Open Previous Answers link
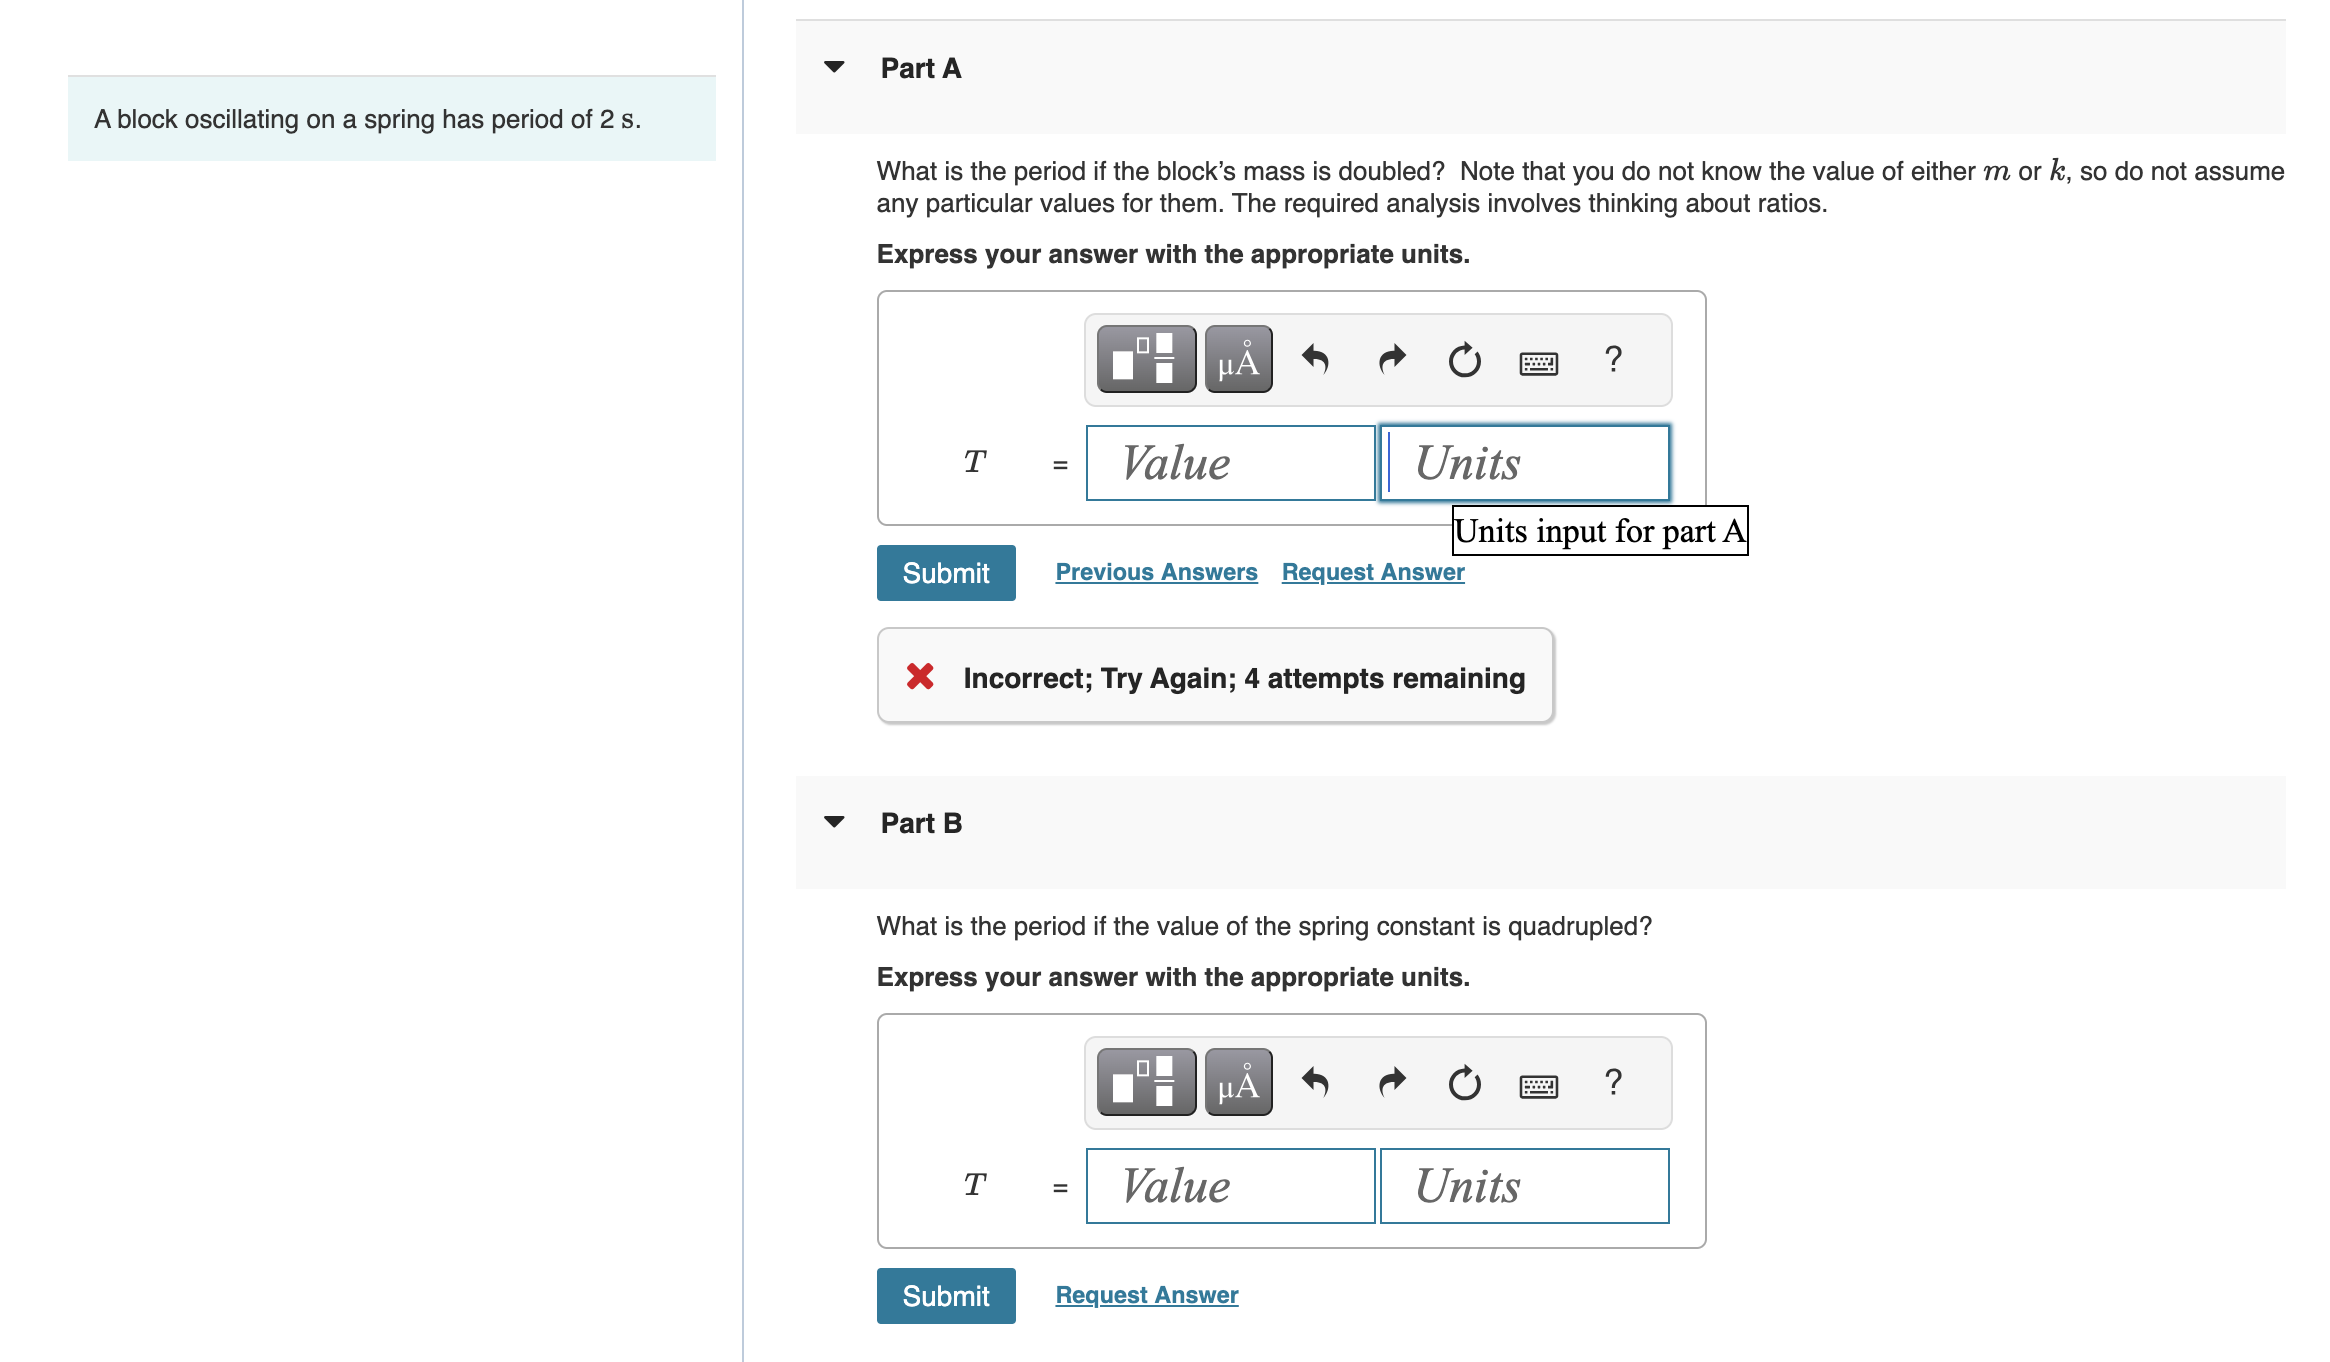This screenshot has height=1362, width=2330. pyautogui.click(x=1156, y=572)
